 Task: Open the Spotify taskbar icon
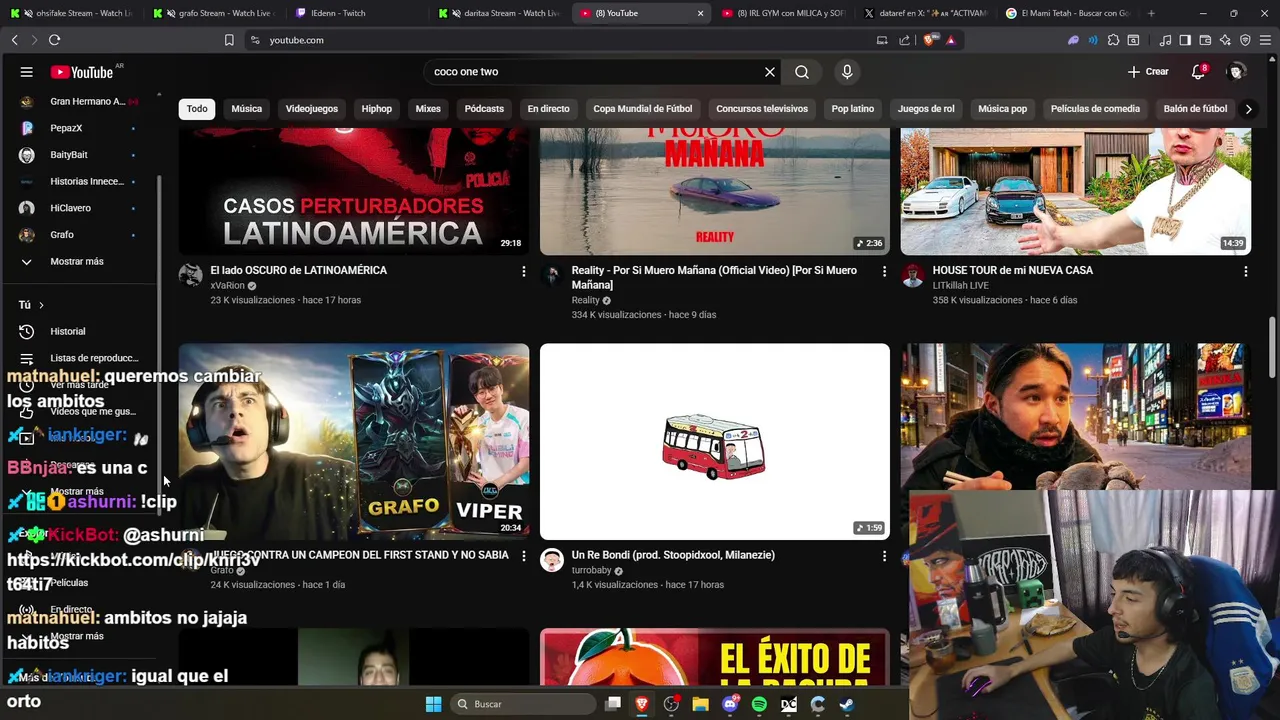[x=759, y=704]
